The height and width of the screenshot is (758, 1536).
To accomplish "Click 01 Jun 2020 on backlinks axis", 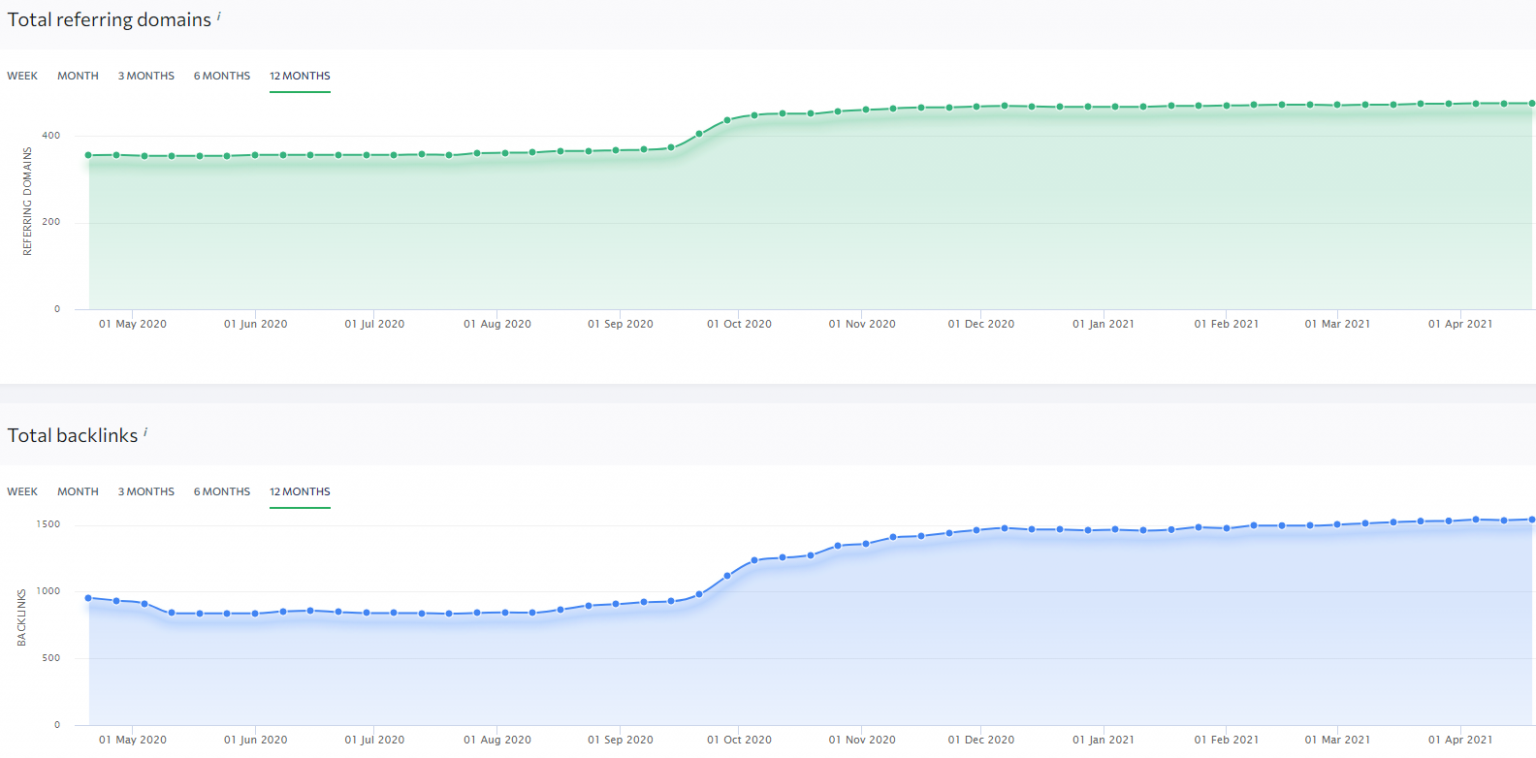I will tap(255, 739).
